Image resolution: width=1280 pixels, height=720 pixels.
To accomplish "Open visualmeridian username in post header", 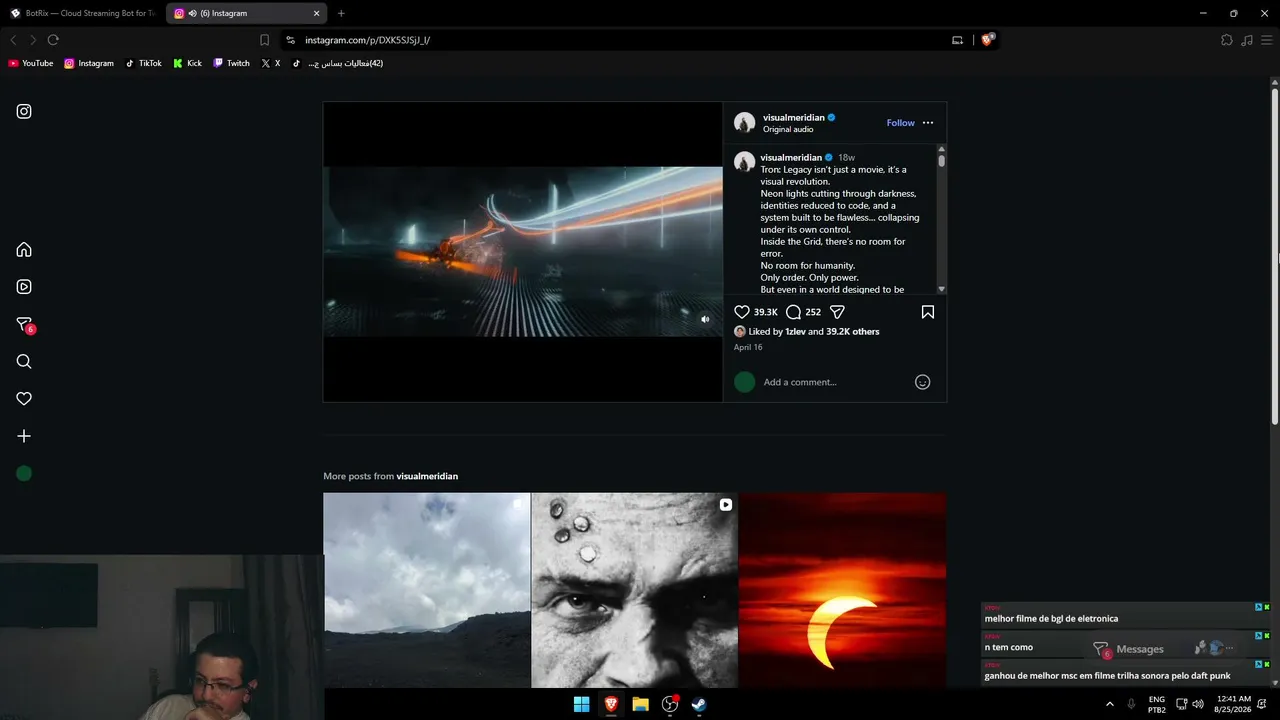I will coord(793,117).
